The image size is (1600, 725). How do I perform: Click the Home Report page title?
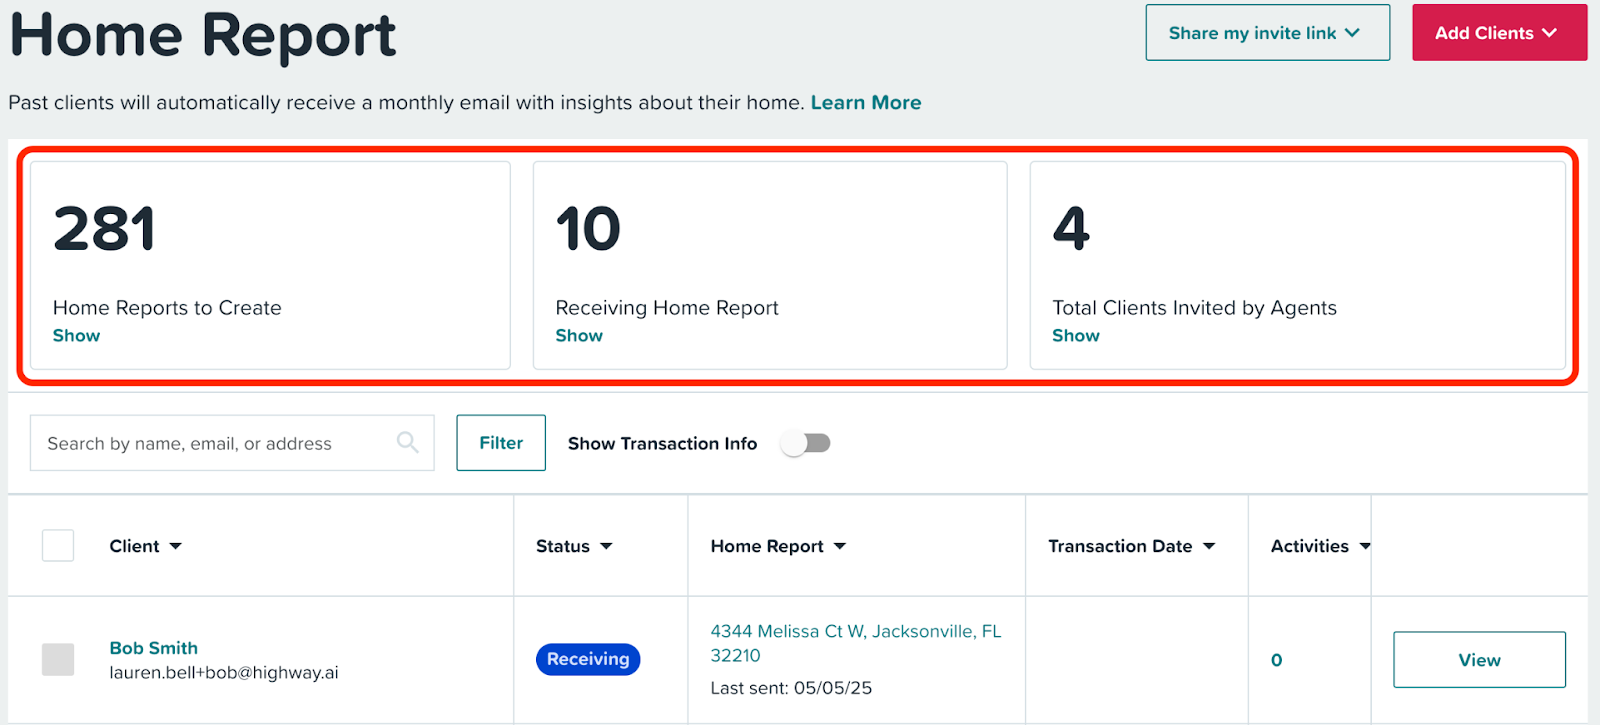(x=203, y=35)
